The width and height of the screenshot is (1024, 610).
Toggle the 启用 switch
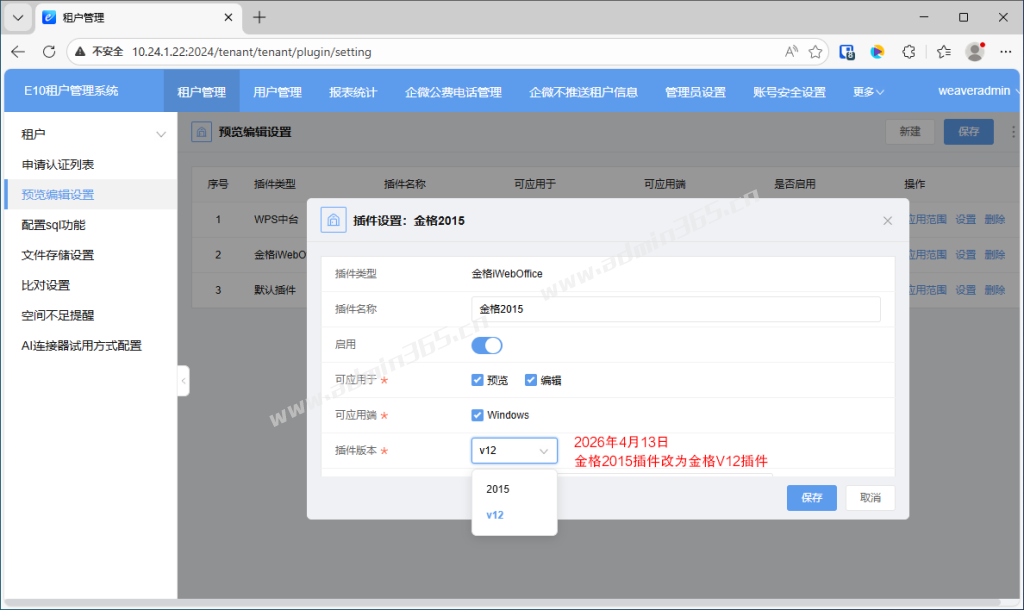pos(487,345)
